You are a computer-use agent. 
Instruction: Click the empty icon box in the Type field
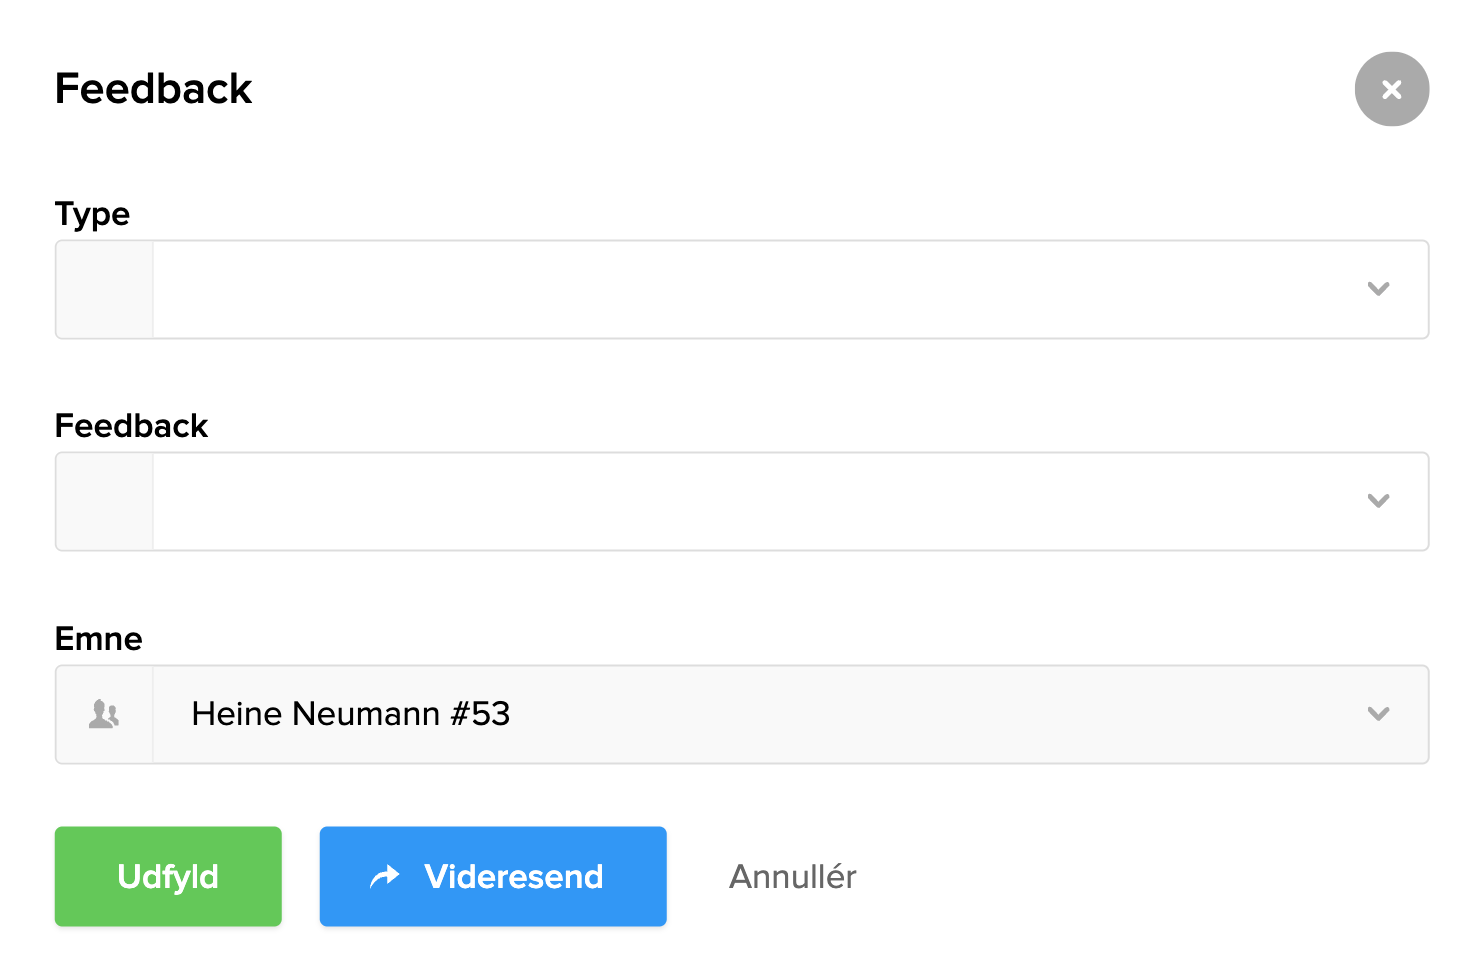click(x=104, y=289)
